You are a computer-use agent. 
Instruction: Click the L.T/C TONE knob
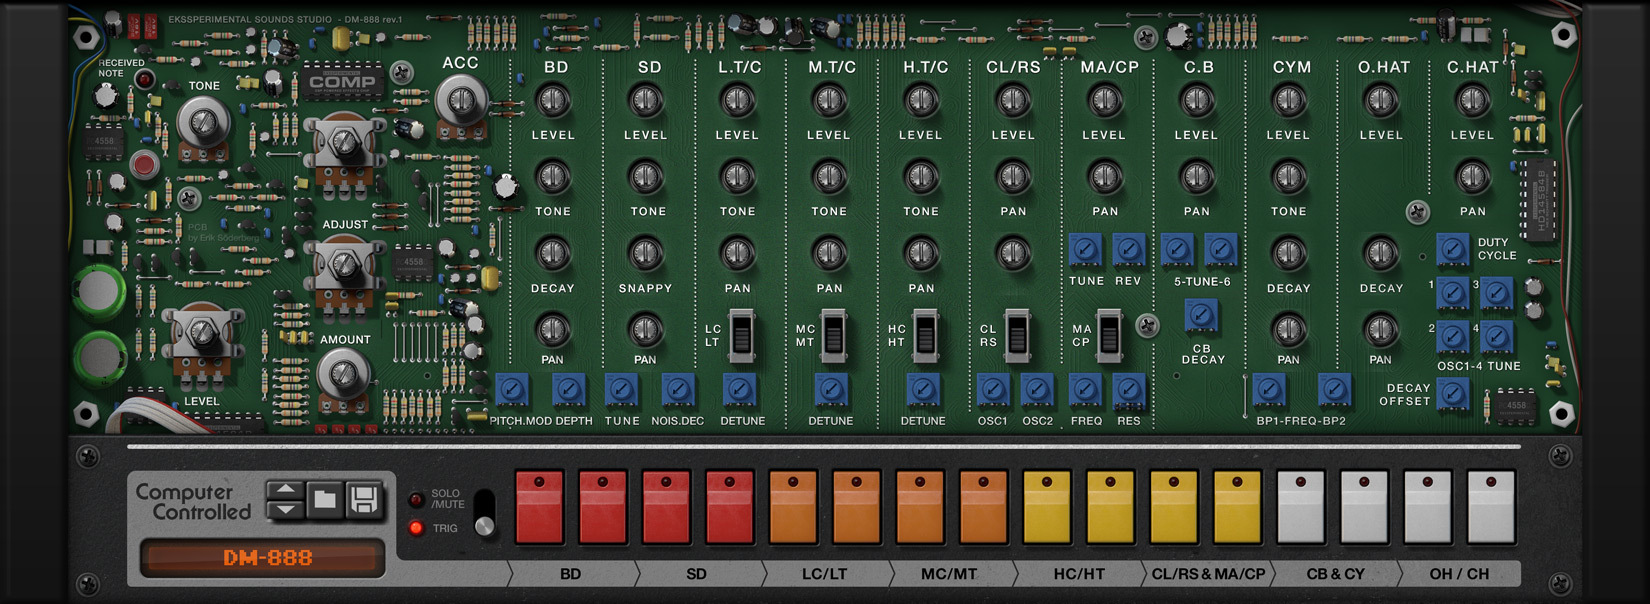click(x=738, y=177)
